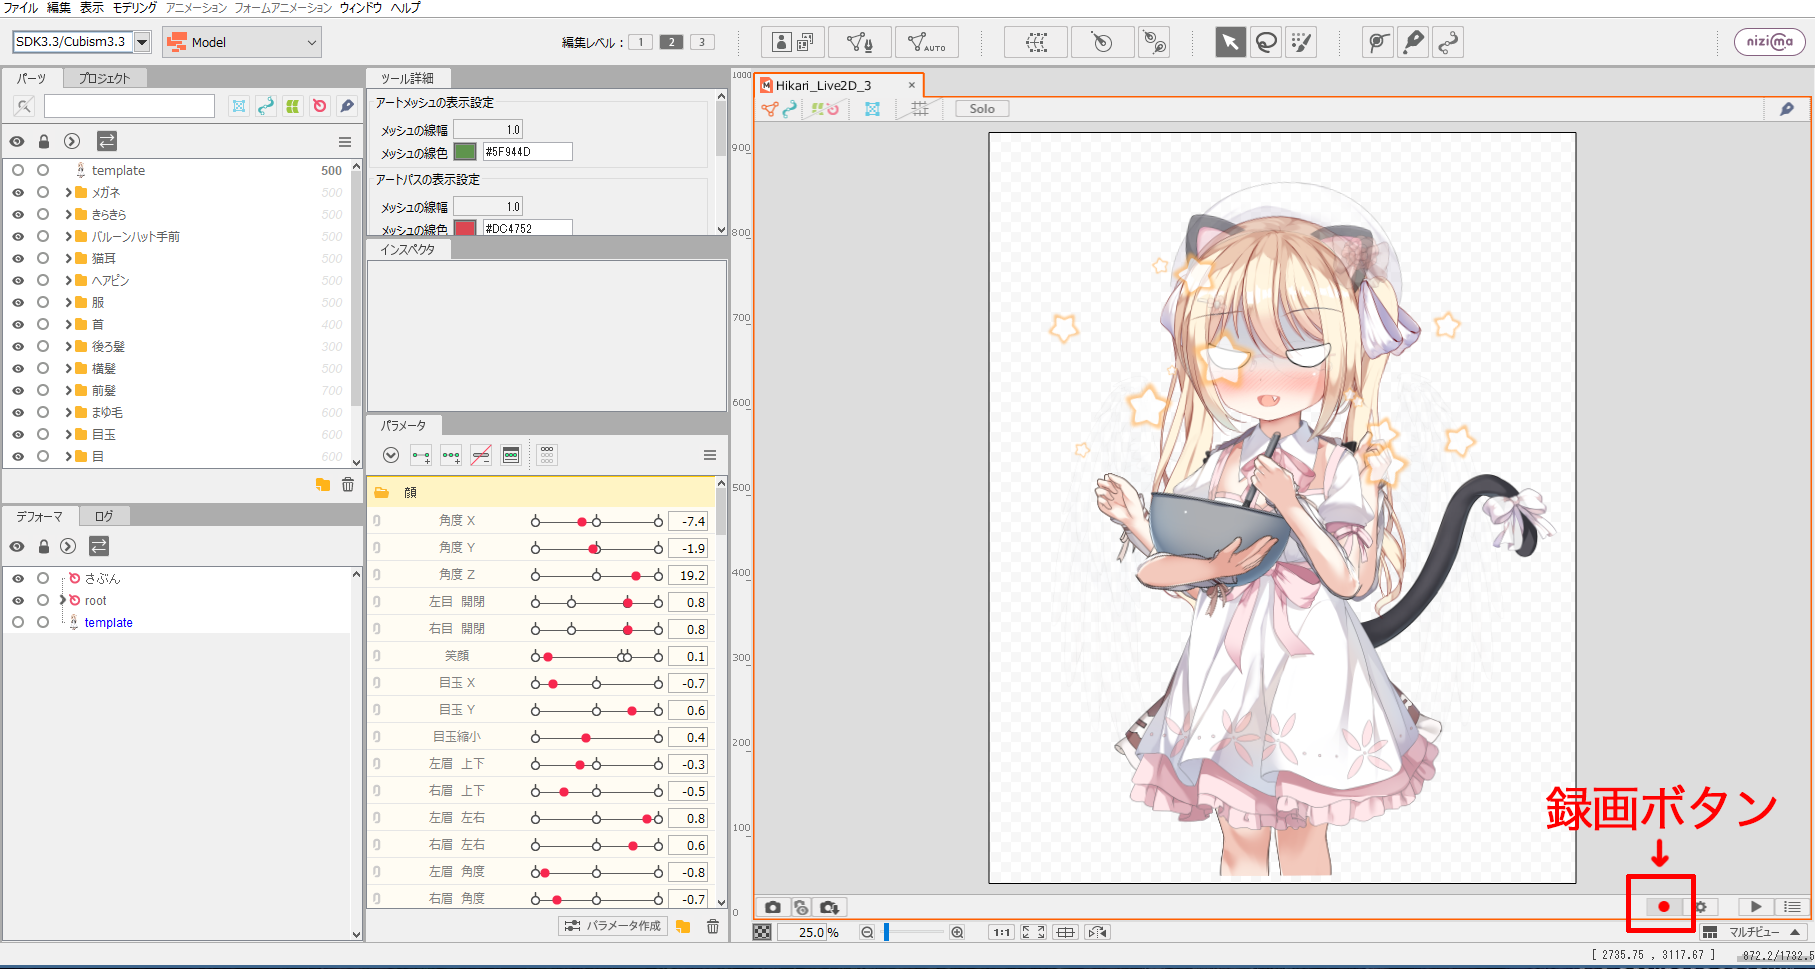
Task: Toggle visibility of root deformer
Action: click(x=18, y=600)
